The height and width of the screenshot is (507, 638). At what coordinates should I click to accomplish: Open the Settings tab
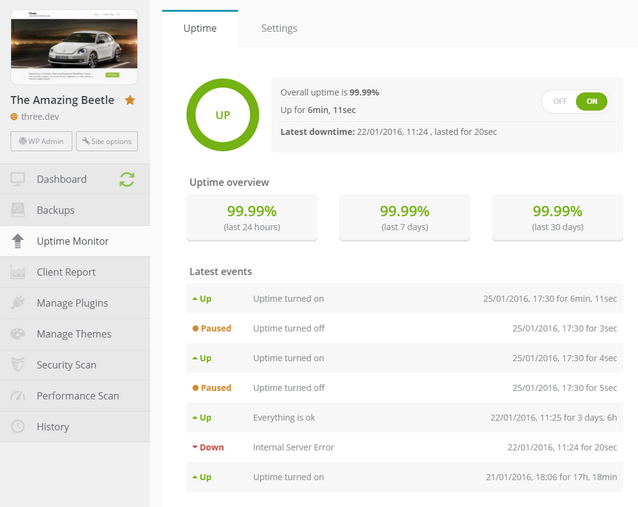[x=279, y=28]
